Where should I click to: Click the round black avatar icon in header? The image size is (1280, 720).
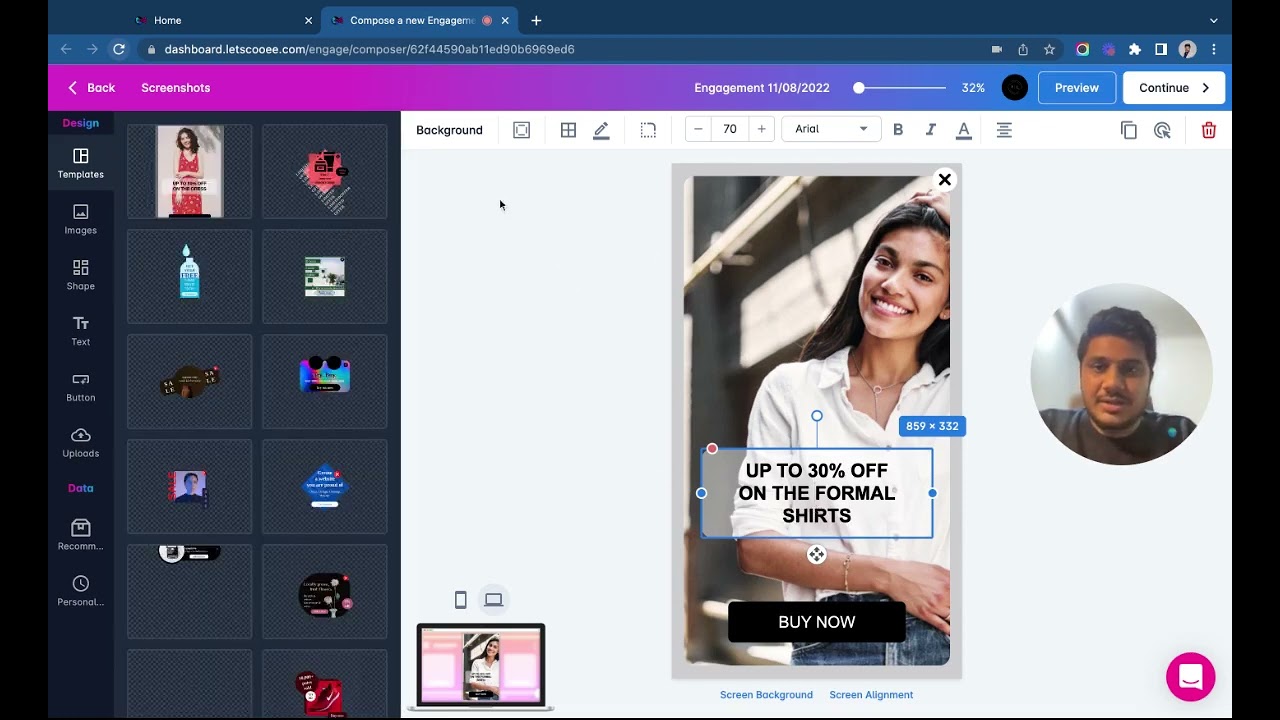click(x=1015, y=88)
